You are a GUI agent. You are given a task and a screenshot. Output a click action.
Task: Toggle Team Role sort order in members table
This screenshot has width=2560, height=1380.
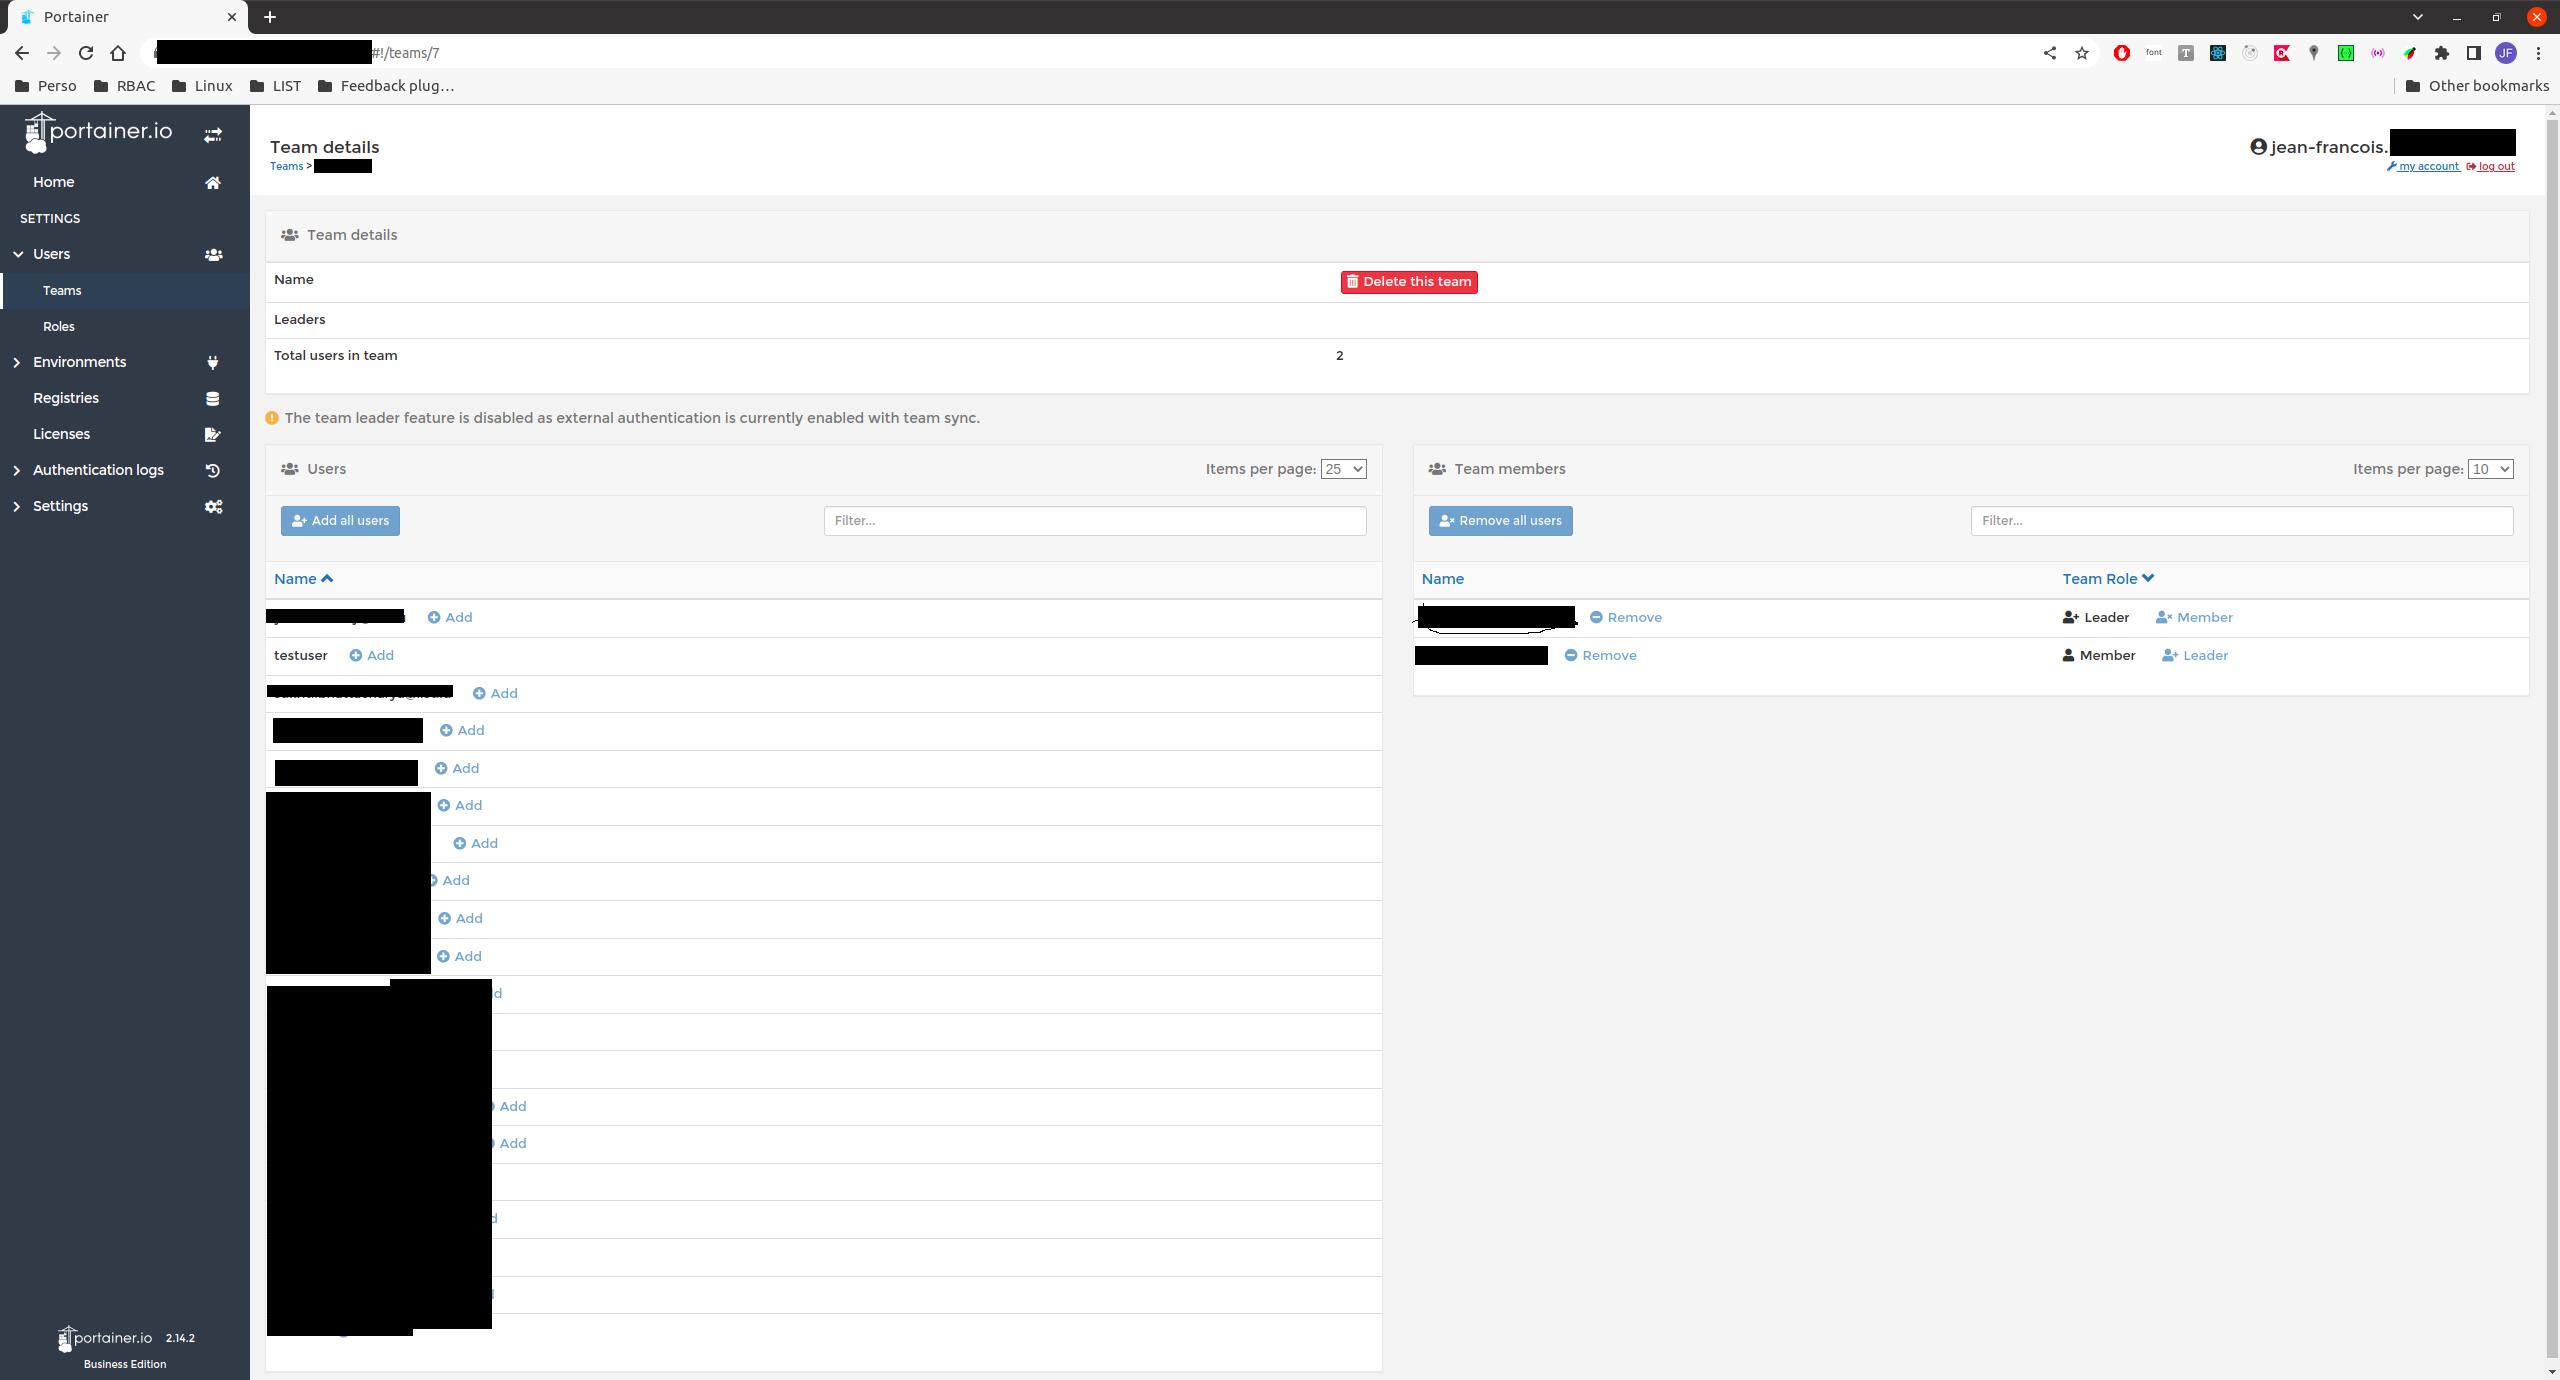pyautogui.click(x=2105, y=578)
